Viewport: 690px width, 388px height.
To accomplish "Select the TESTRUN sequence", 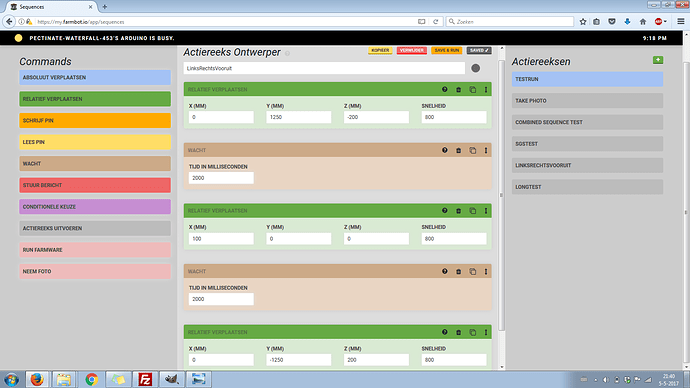I will (587, 79).
